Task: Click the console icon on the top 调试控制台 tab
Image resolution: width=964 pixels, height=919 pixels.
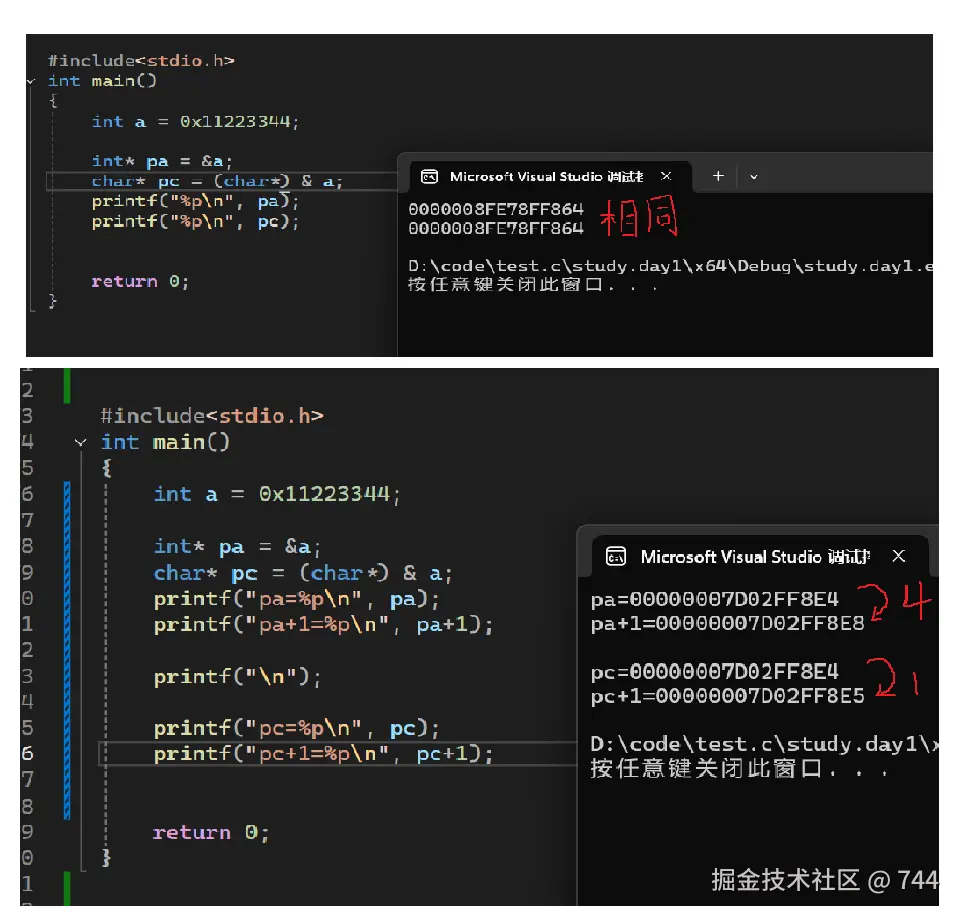Action: (x=428, y=175)
